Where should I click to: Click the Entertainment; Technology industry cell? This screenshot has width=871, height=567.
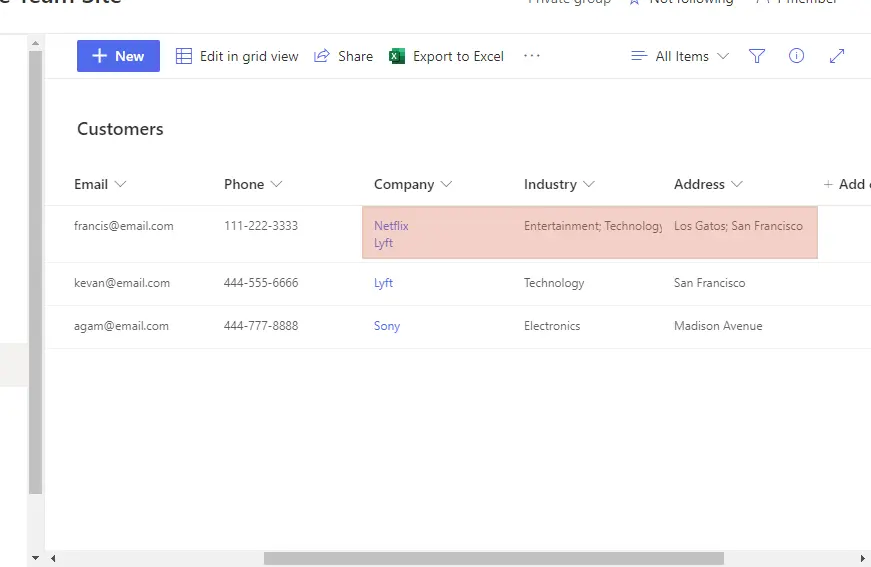593,226
